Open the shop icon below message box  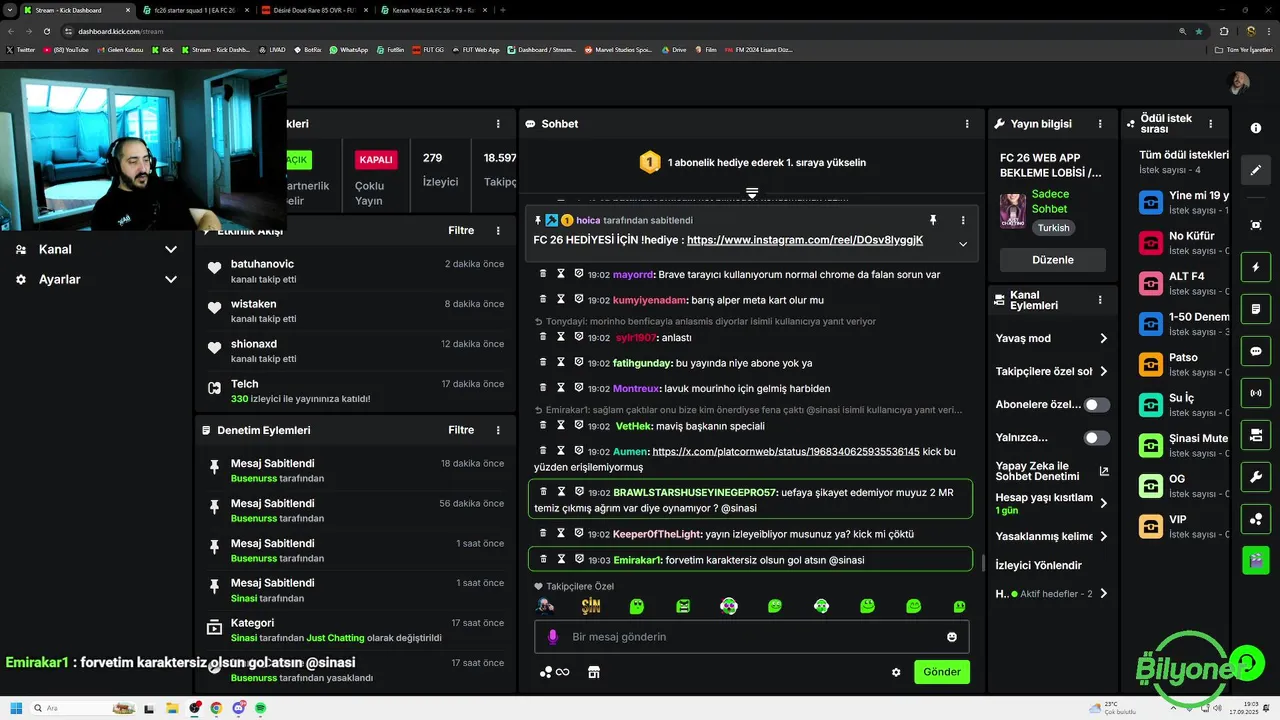coord(593,672)
